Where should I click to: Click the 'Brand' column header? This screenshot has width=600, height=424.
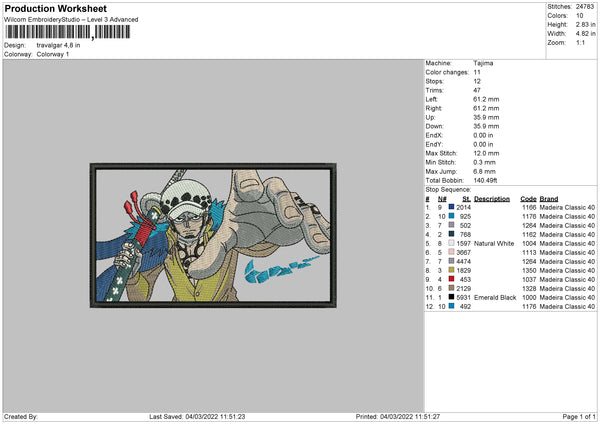(549, 199)
